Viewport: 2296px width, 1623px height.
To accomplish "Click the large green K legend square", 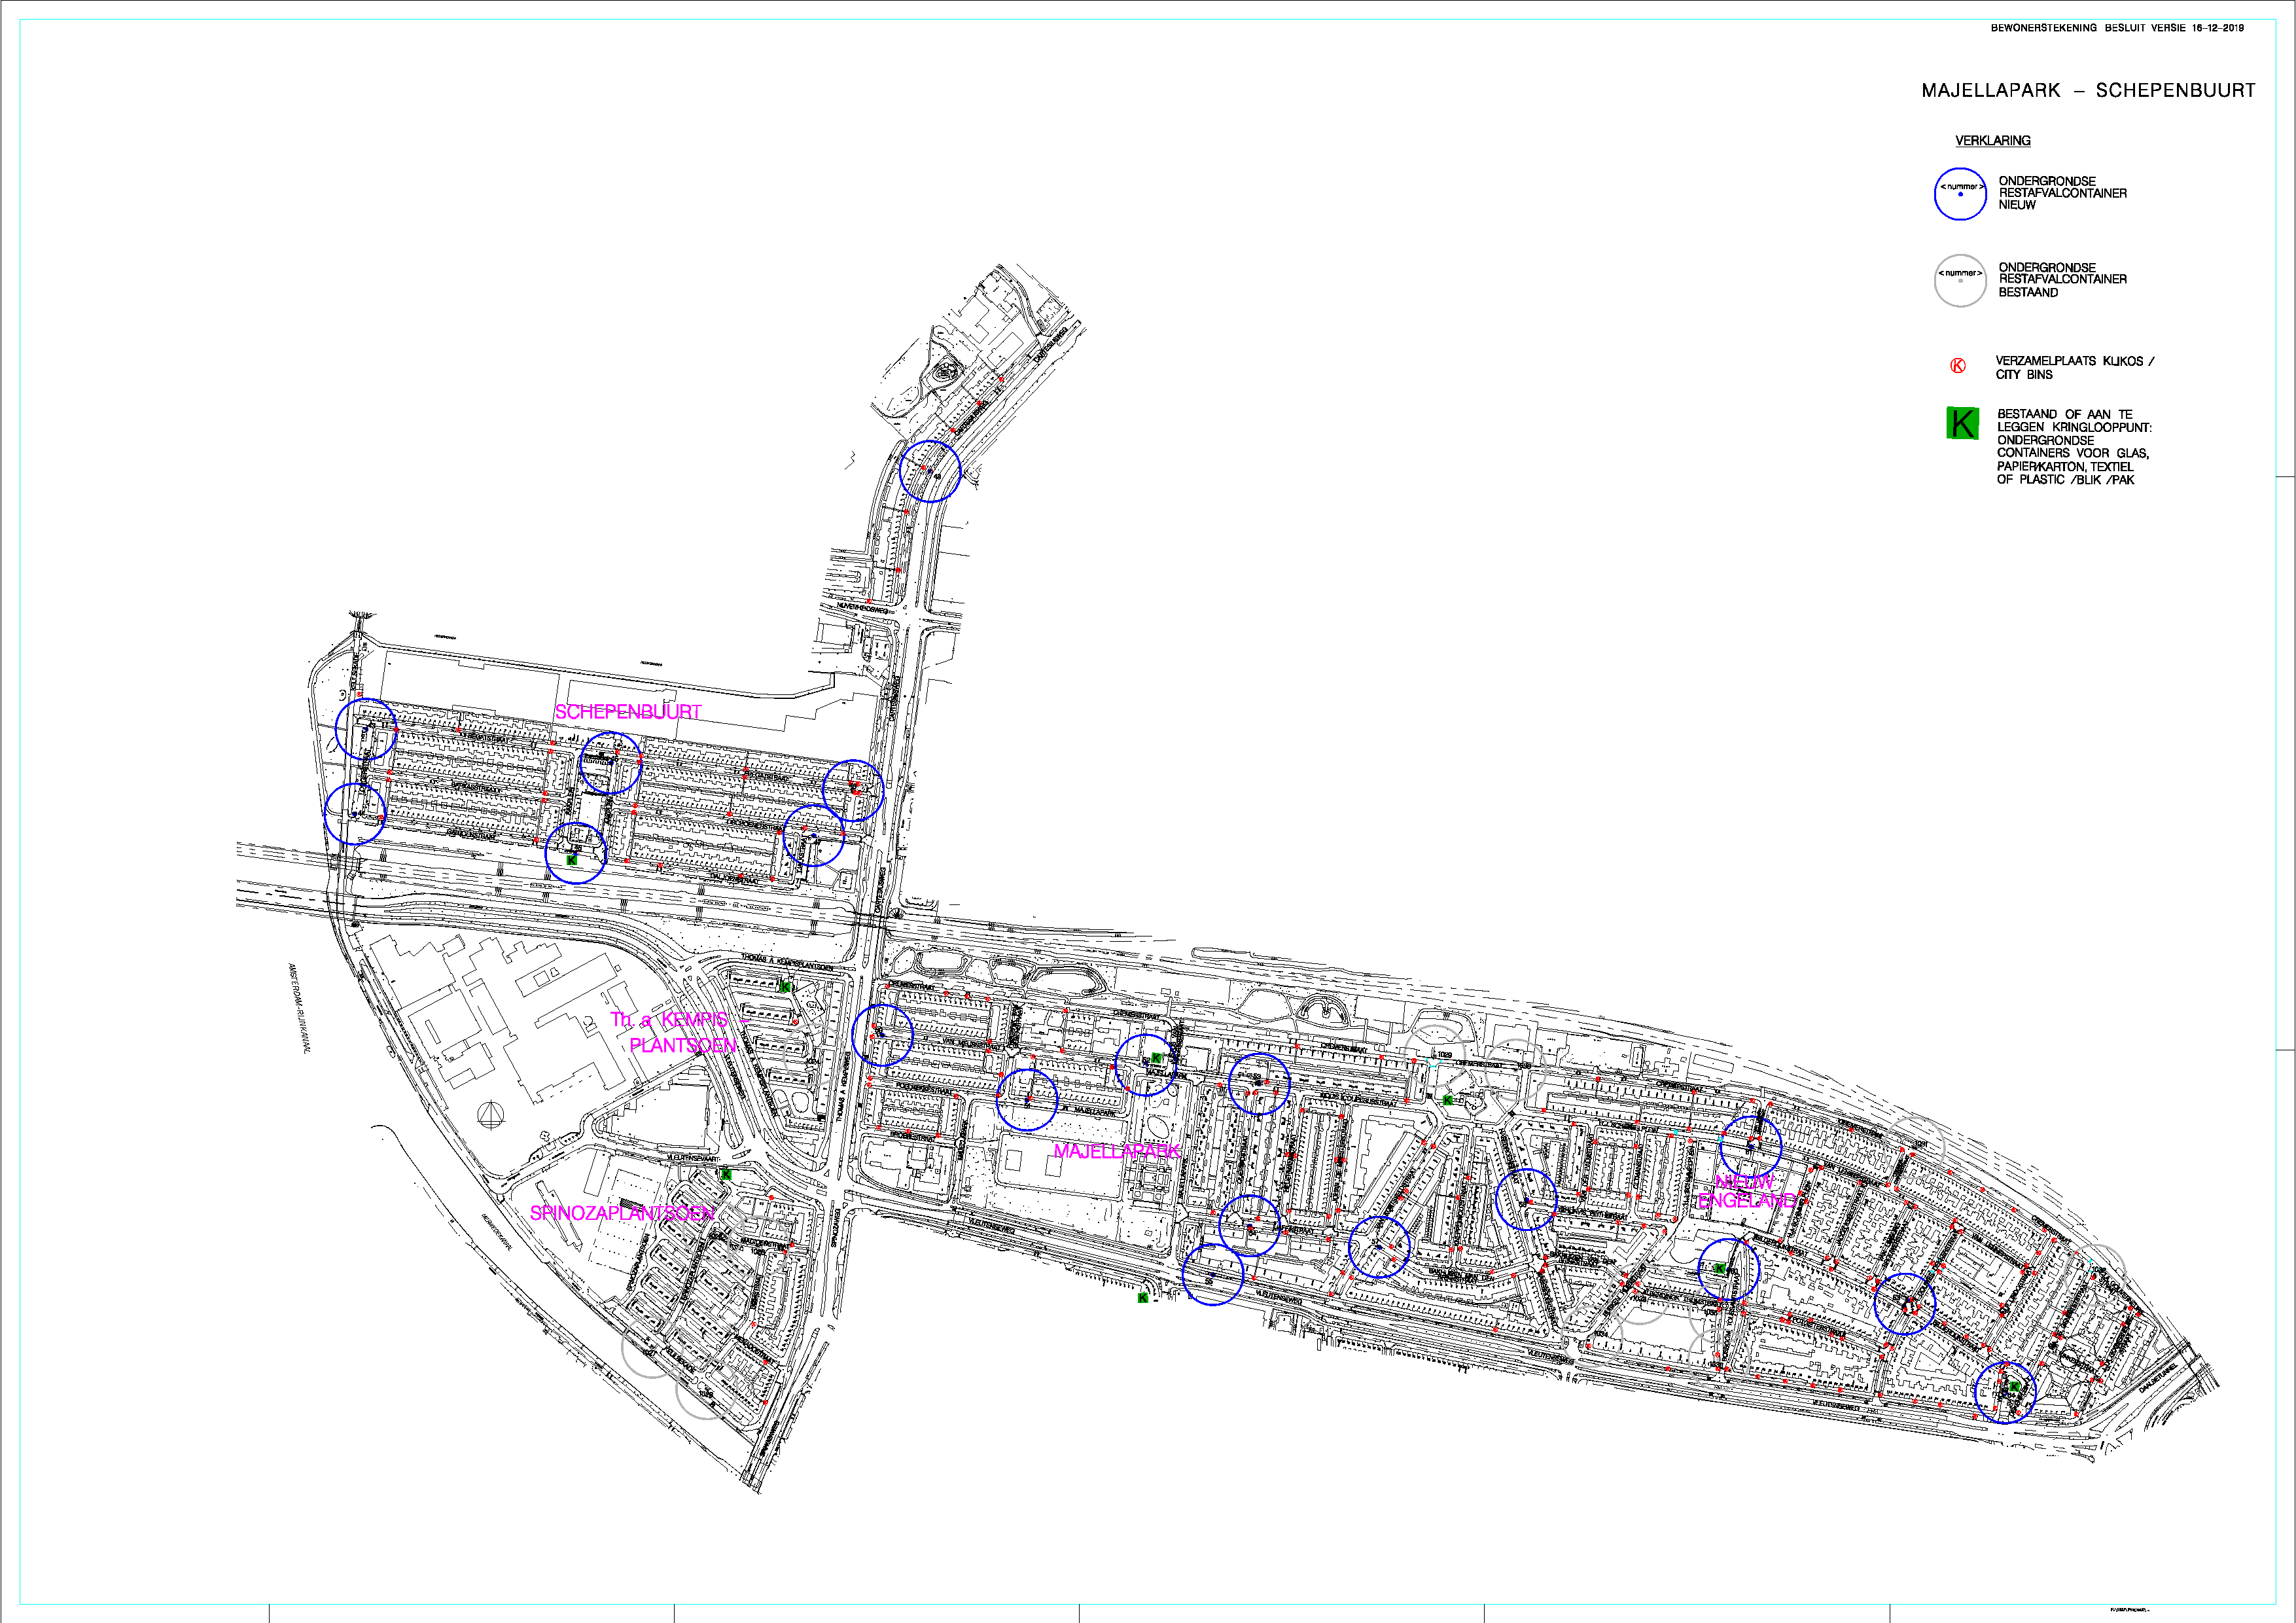I will (1962, 423).
